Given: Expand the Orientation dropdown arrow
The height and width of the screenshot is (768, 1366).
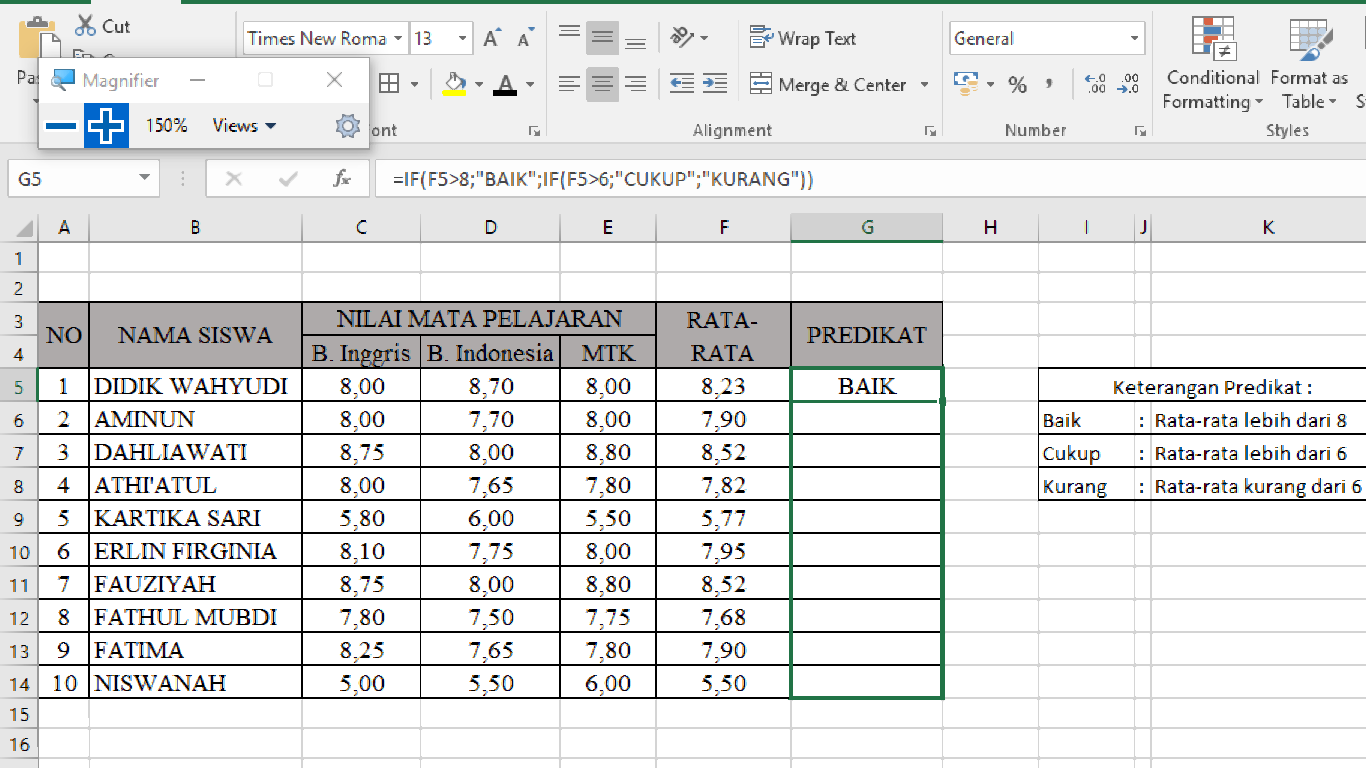Looking at the screenshot, I should (x=705, y=38).
